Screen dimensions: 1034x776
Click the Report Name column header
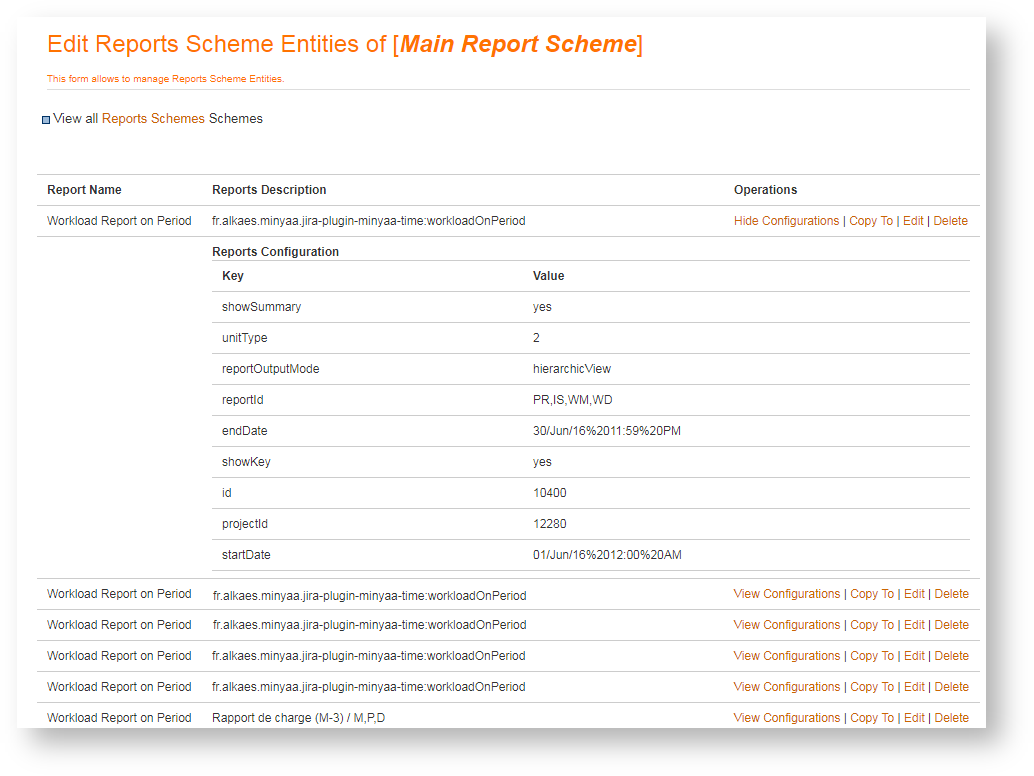84,190
